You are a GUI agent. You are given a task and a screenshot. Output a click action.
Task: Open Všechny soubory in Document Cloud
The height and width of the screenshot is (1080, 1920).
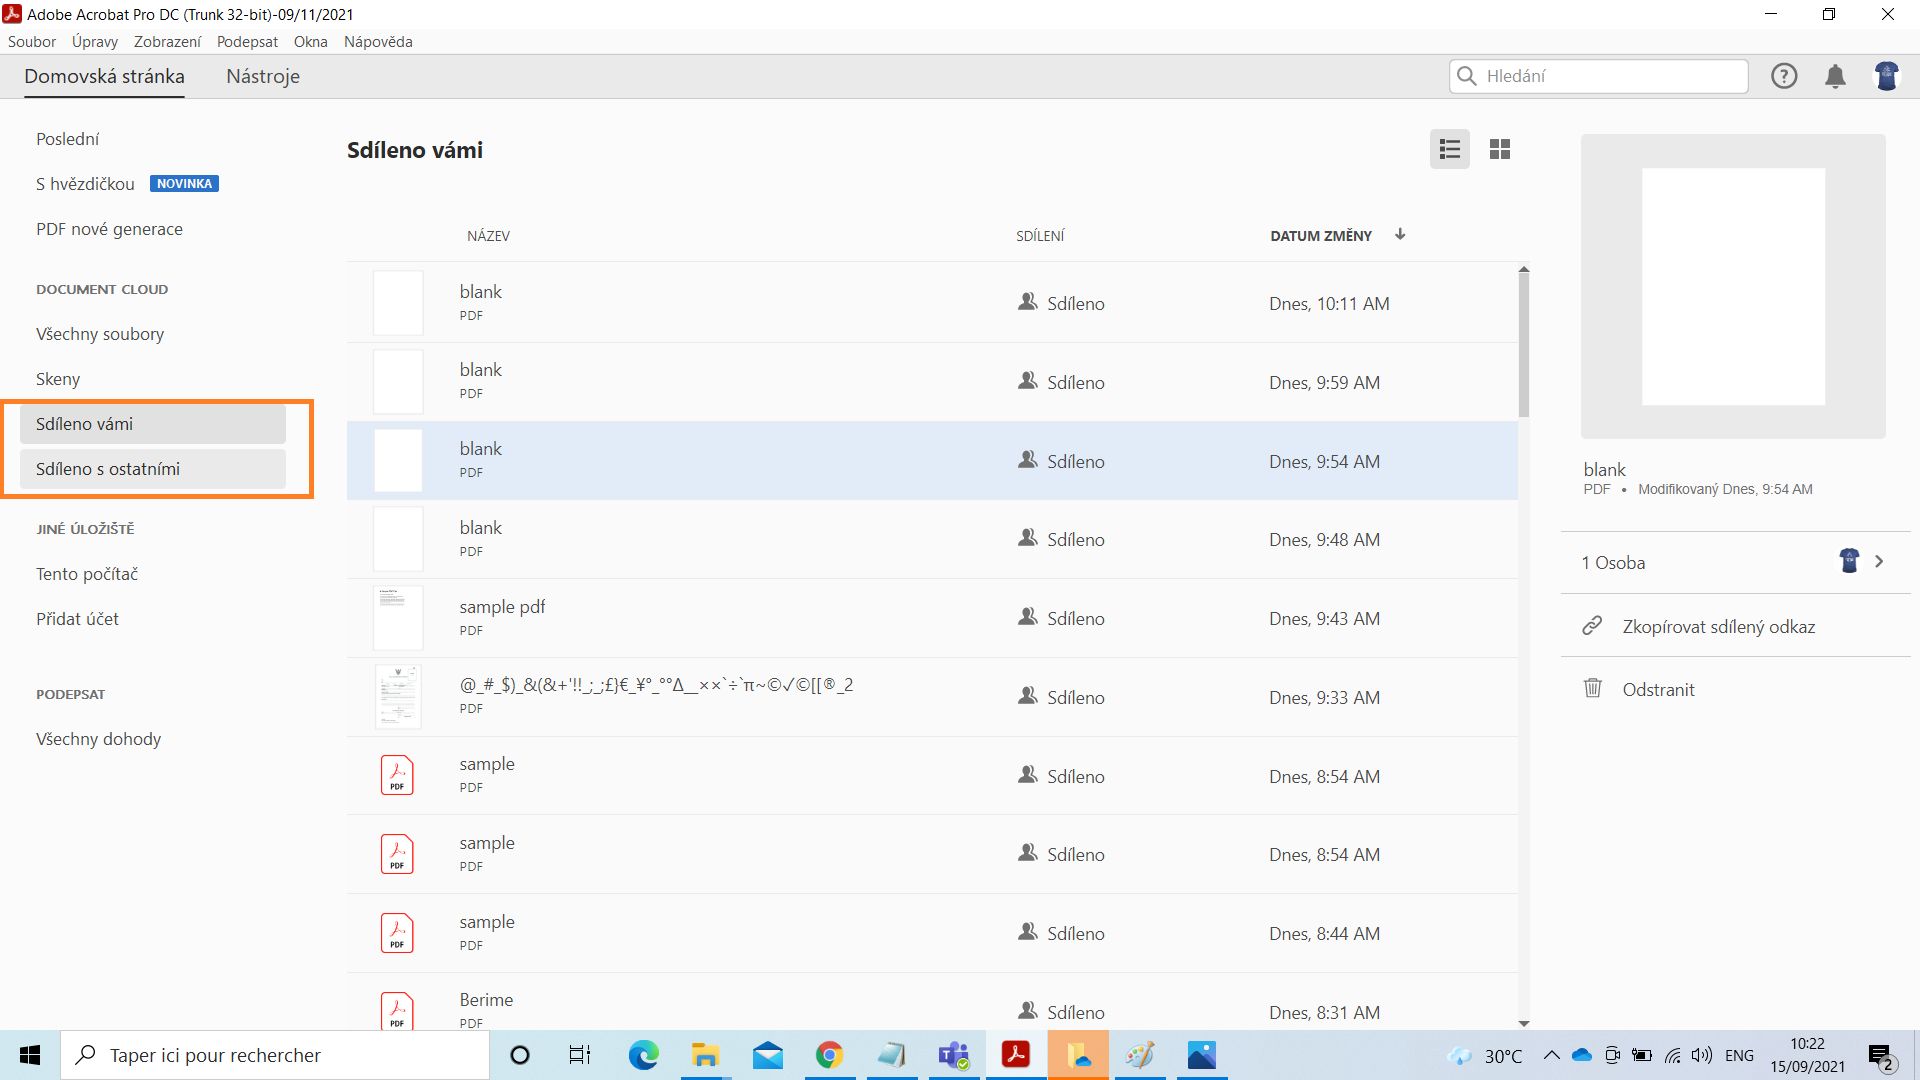(100, 334)
